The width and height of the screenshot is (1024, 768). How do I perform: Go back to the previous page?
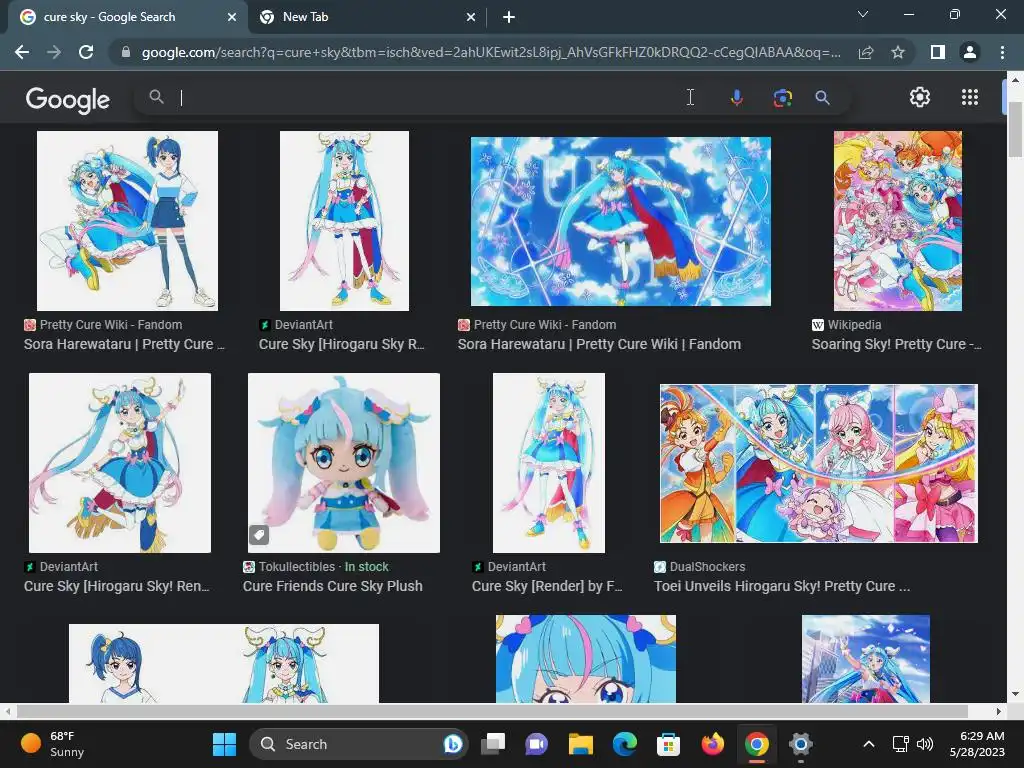click(x=22, y=52)
